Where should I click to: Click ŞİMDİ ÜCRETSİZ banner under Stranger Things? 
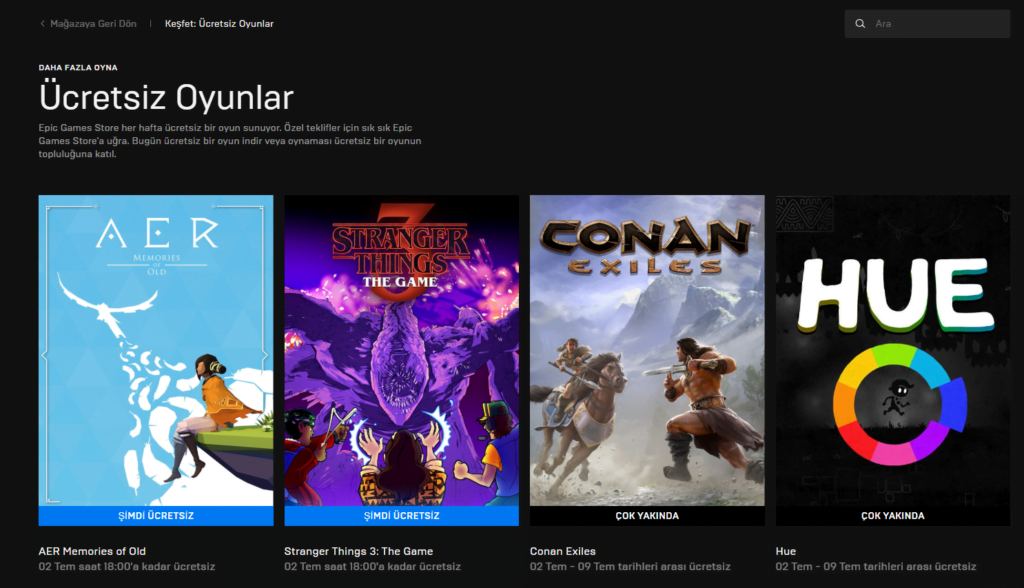[401, 516]
